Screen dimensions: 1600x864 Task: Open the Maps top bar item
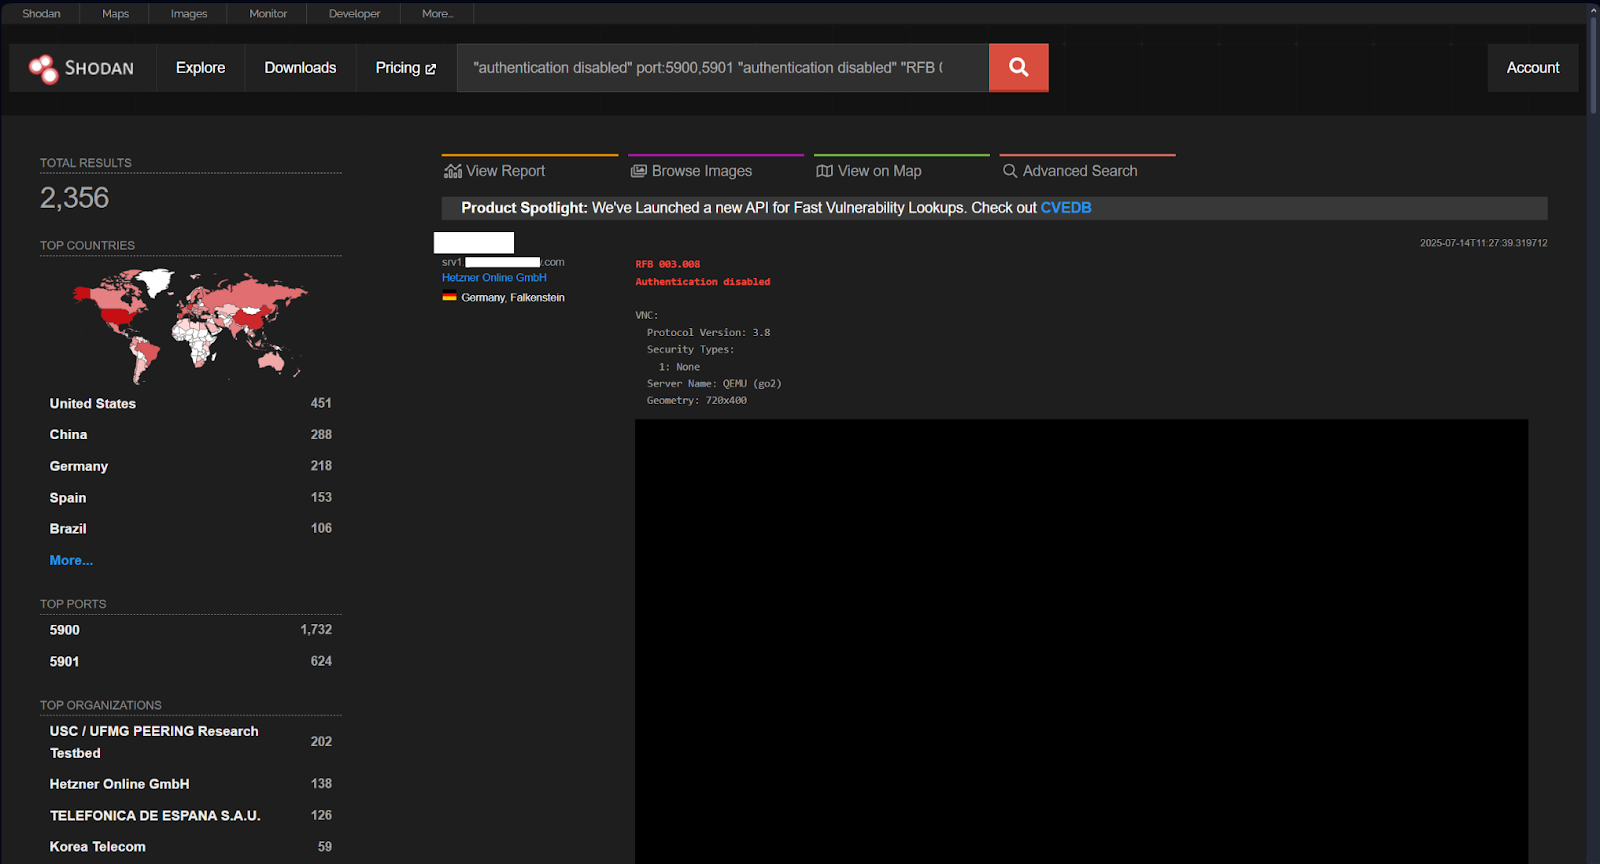tap(115, 14)
